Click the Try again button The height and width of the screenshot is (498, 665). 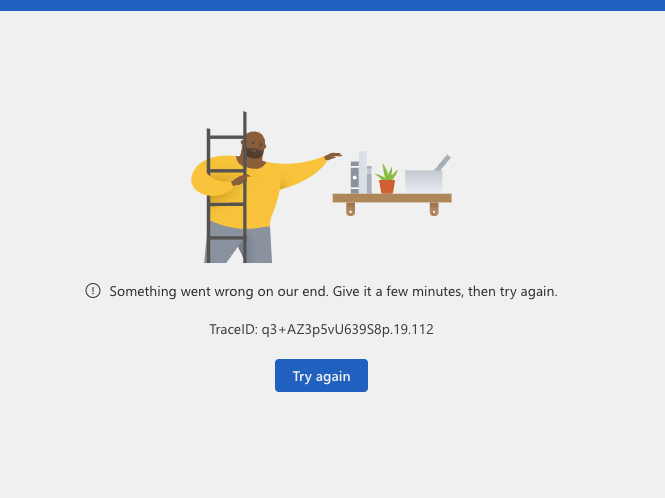[321, 375]
